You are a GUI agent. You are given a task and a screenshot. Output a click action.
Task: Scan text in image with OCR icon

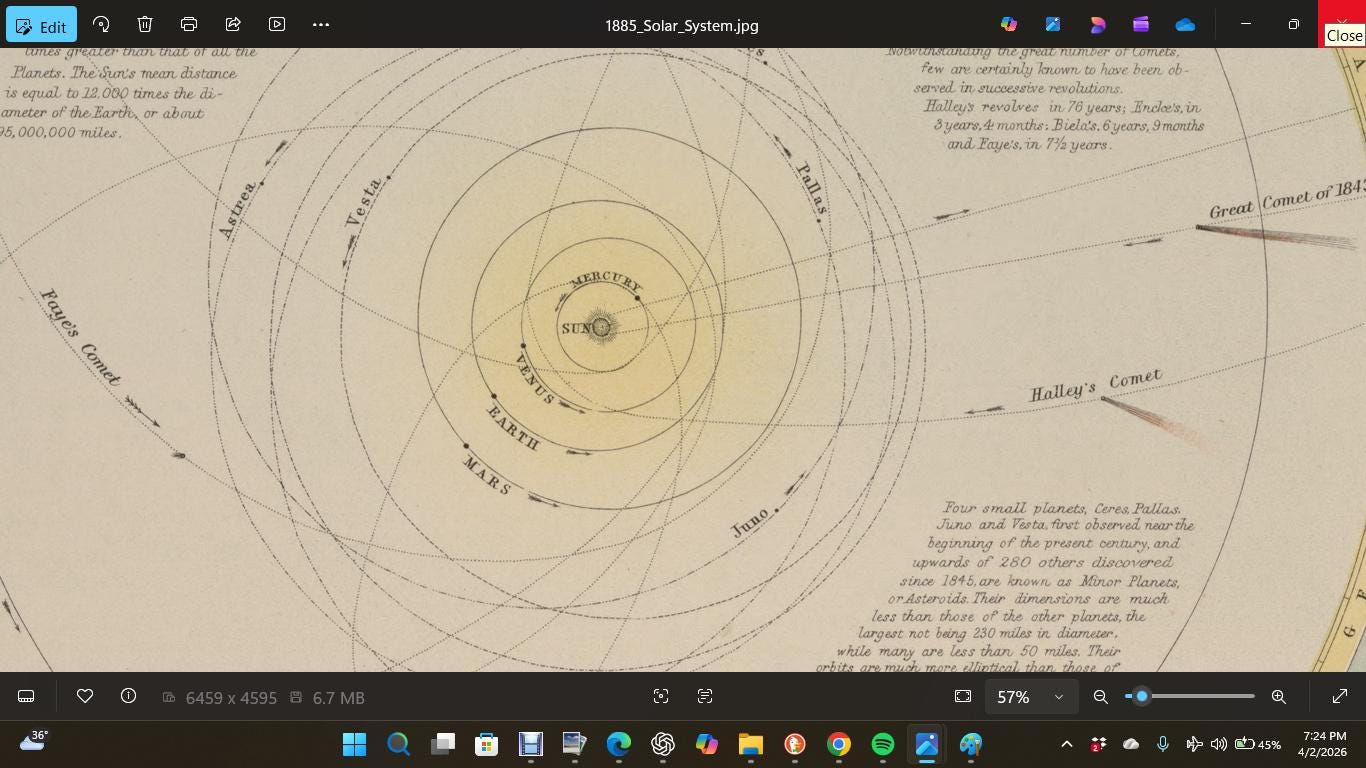[x=705, y=696]
